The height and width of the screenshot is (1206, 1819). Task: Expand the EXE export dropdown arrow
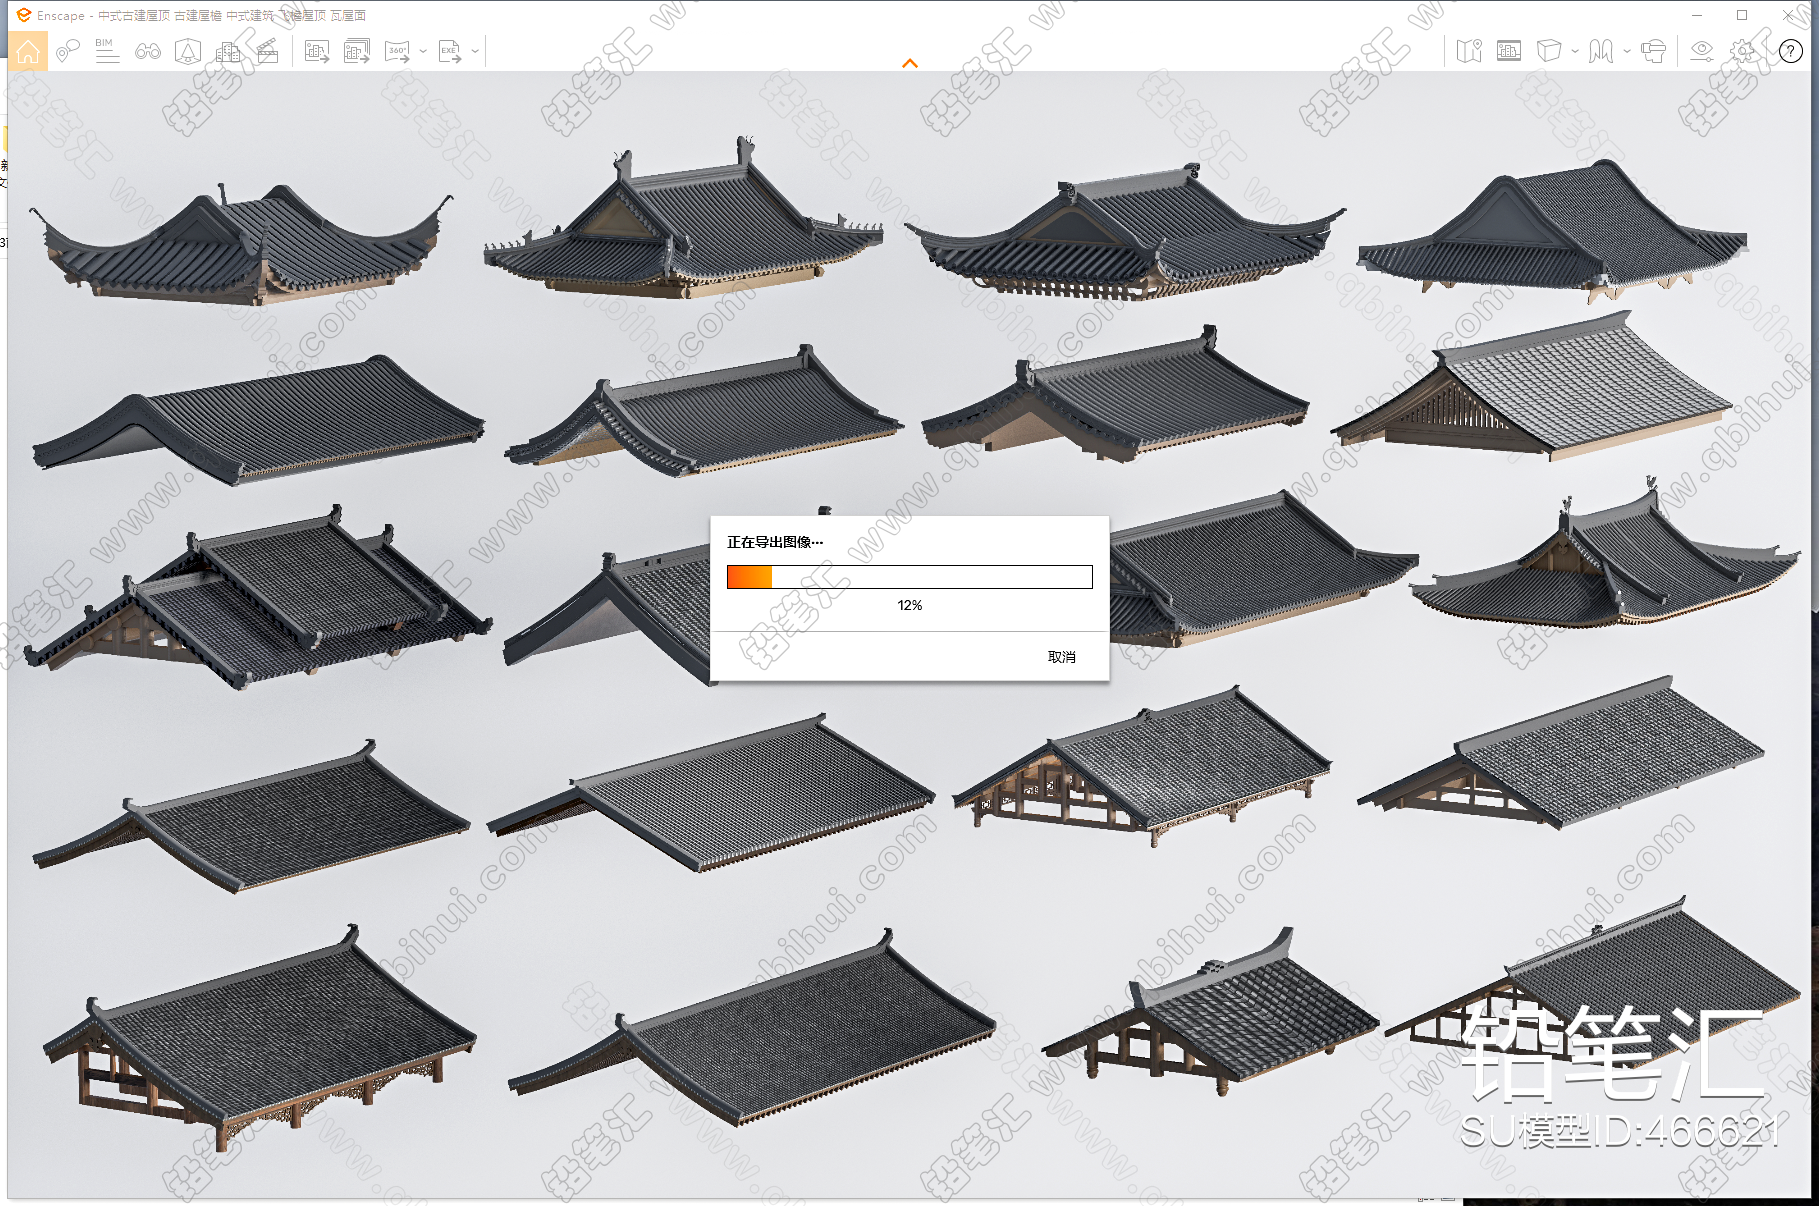pyautogui.click(x=475, y=51)
